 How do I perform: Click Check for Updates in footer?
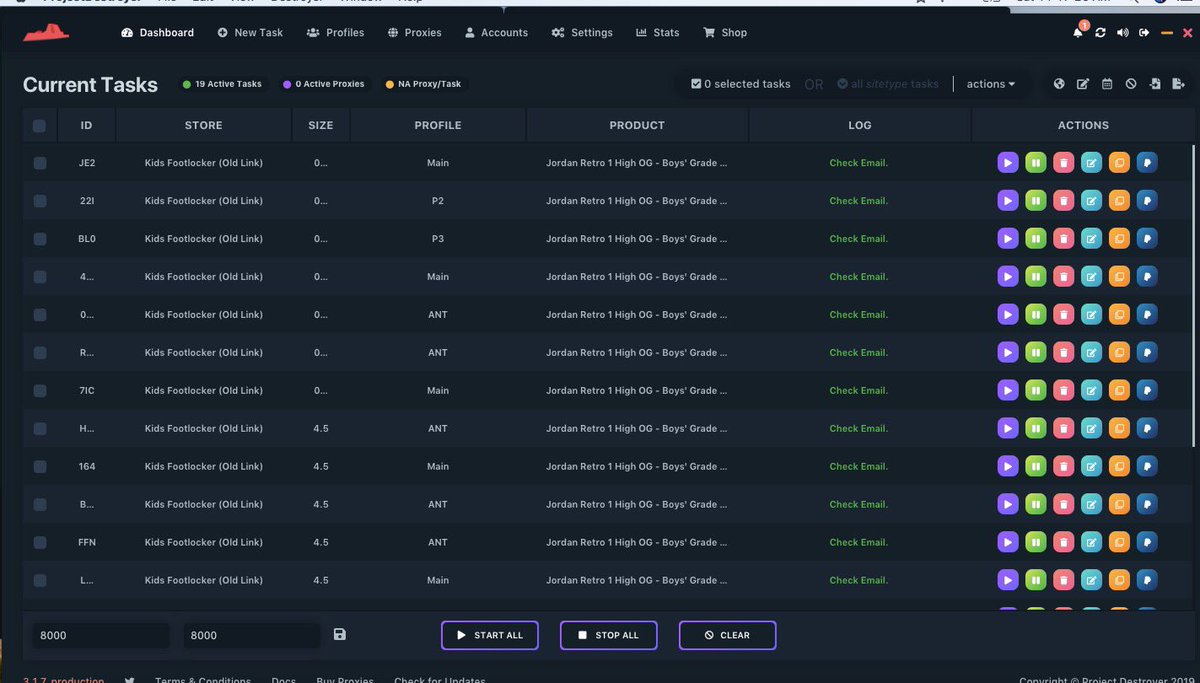(440, 680)
